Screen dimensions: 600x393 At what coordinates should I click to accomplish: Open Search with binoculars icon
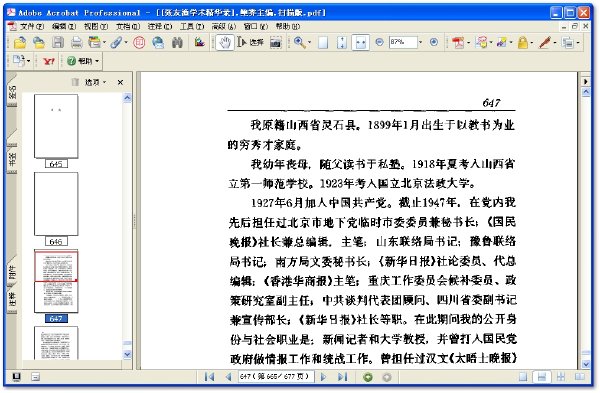(177, 42)
